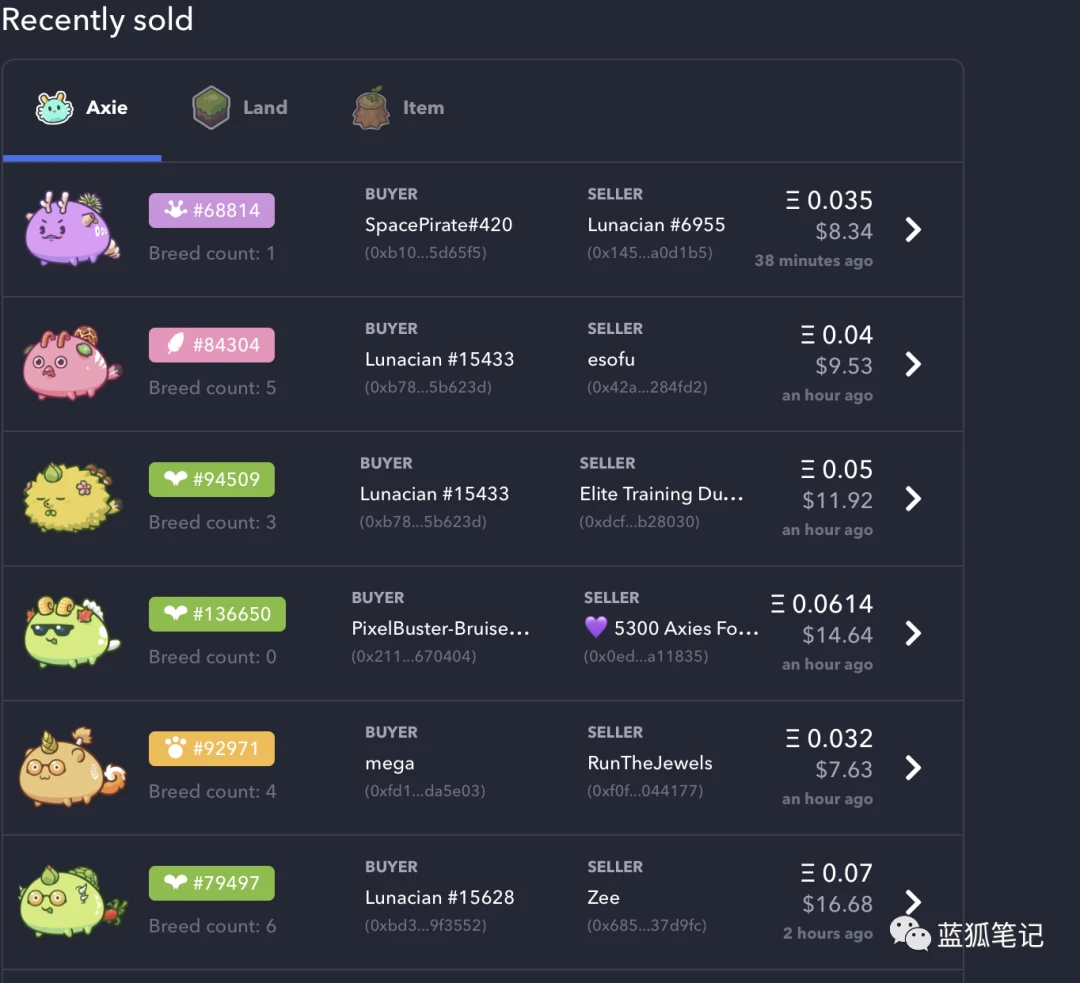This screenshot has width=1080, height=983.
Task: Open seller esofu profile
Action: (611, 359)
